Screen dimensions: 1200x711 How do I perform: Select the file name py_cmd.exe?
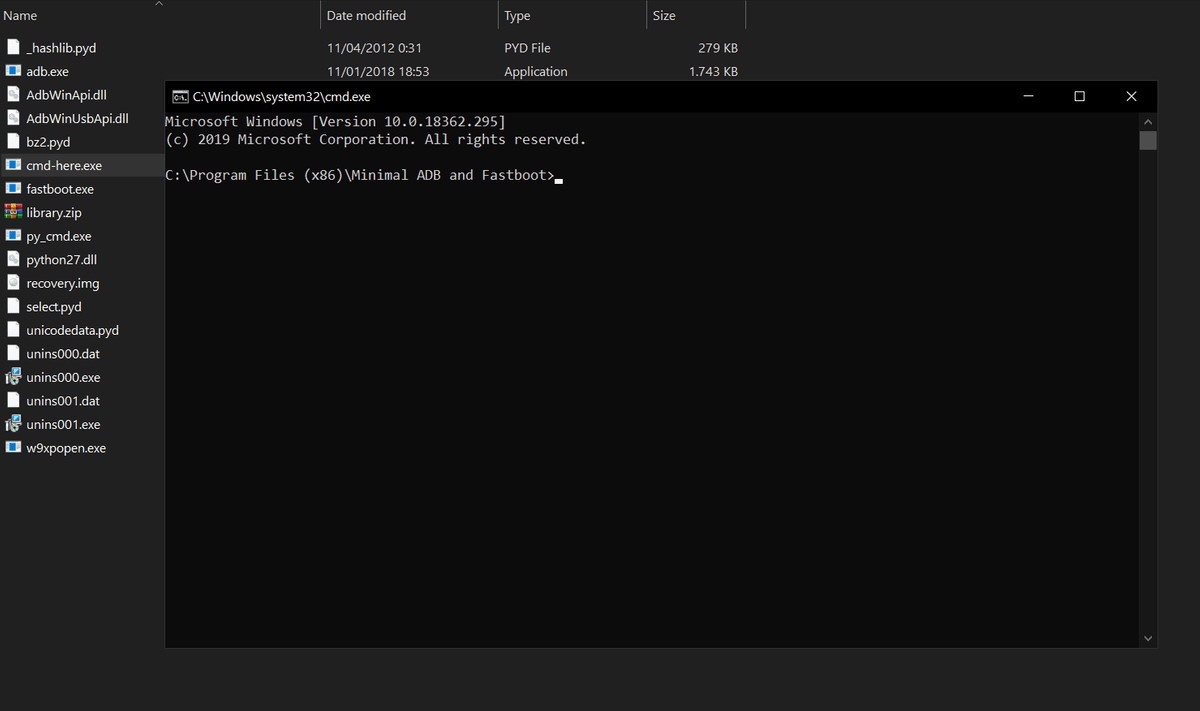coord(59,237)
